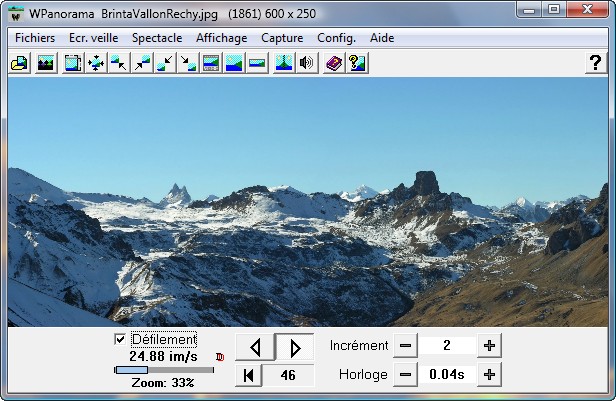
Task: Click the picture-with-control-panel toolbar icon
Action: pos(211,63)
